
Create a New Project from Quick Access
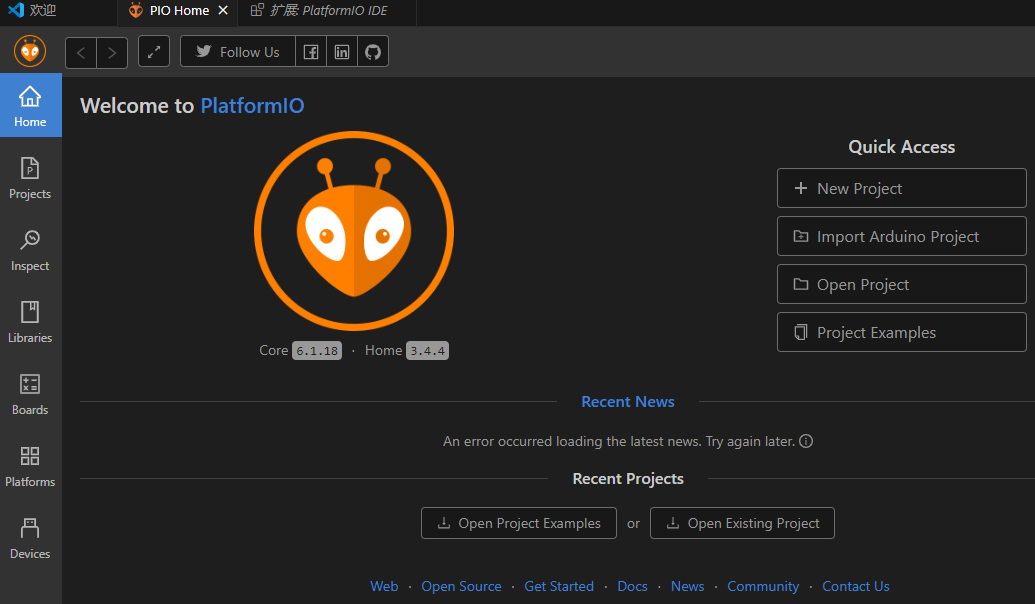coord(902,188)
